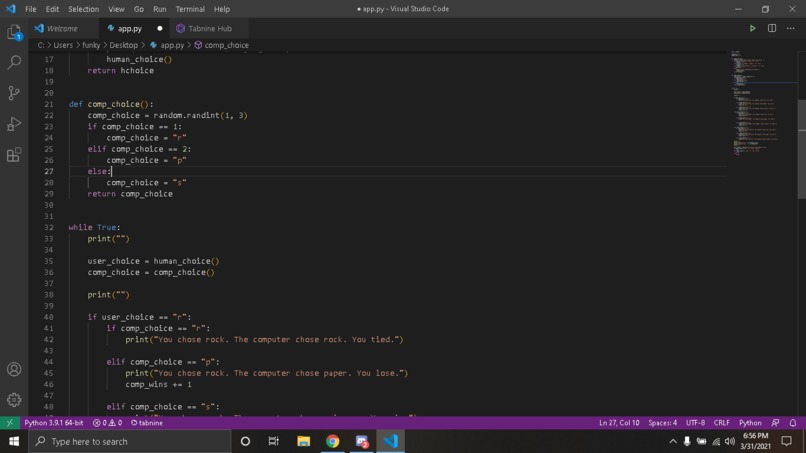Open the Selection menu
This screenshot has height=453, width=806.
pyautogui.click(x=83, y=9)
